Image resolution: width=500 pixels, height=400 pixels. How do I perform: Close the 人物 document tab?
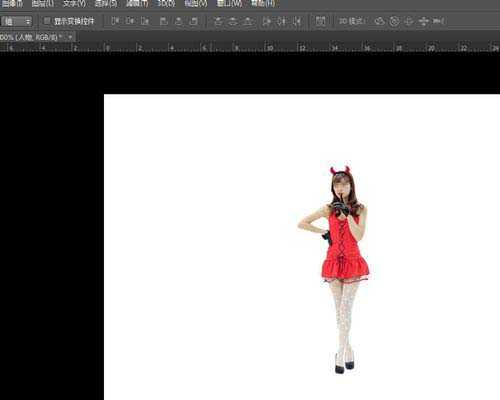70,37
